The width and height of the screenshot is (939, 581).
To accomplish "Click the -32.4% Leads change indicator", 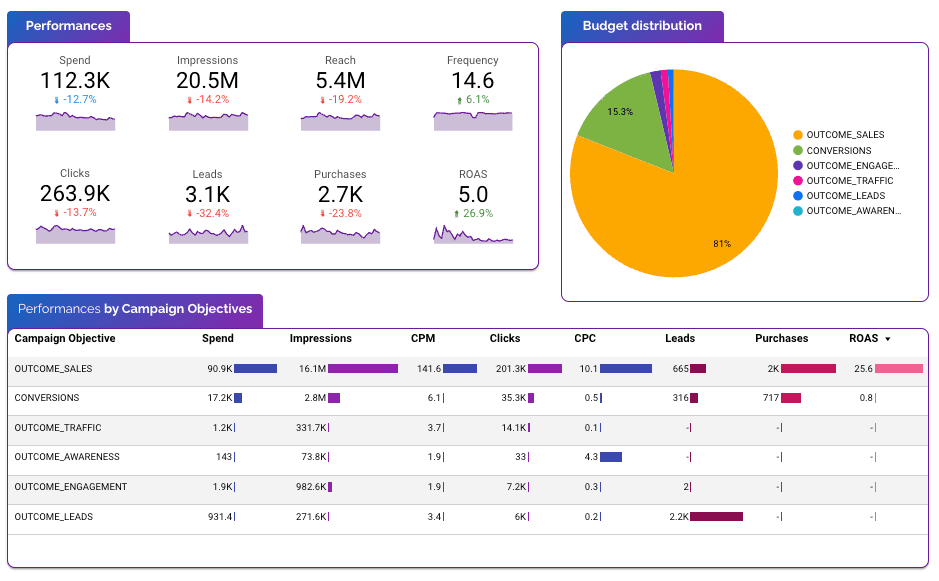I will [207, 213].
